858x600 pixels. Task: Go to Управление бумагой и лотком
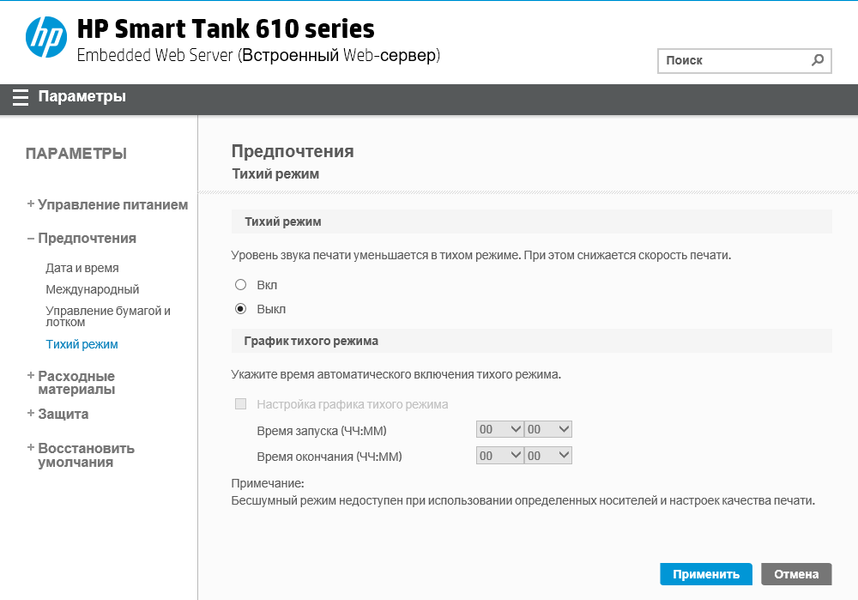click(x=108, y=316)
